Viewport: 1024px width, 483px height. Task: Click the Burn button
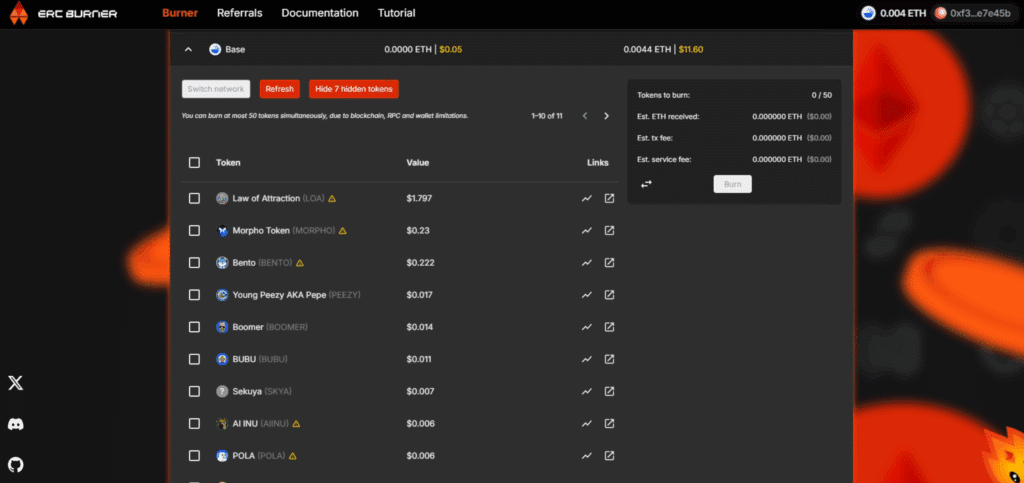coord(732,184)
